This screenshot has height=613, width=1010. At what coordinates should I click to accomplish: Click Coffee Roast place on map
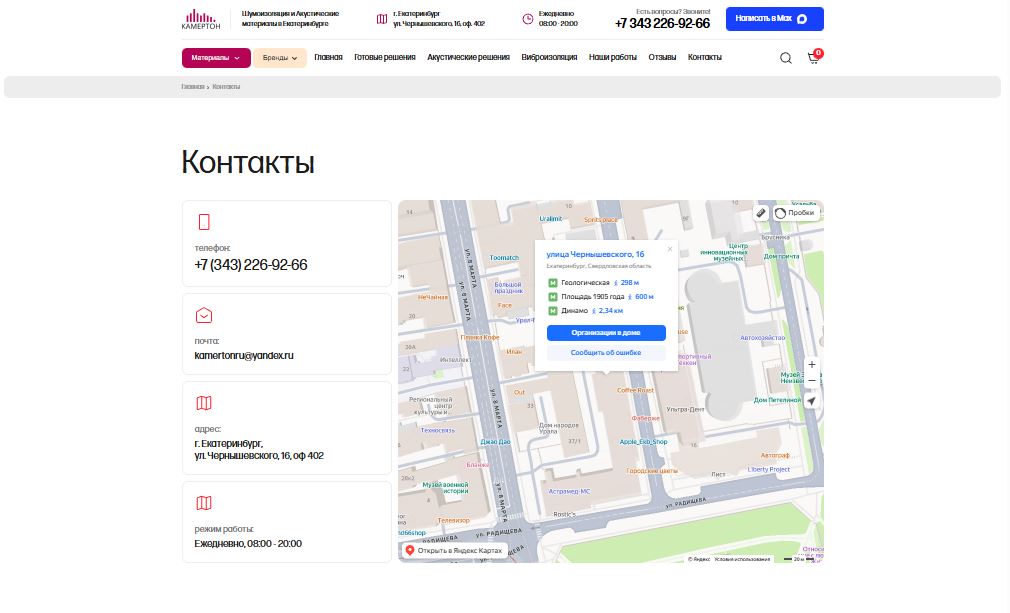tap(635, 390)
